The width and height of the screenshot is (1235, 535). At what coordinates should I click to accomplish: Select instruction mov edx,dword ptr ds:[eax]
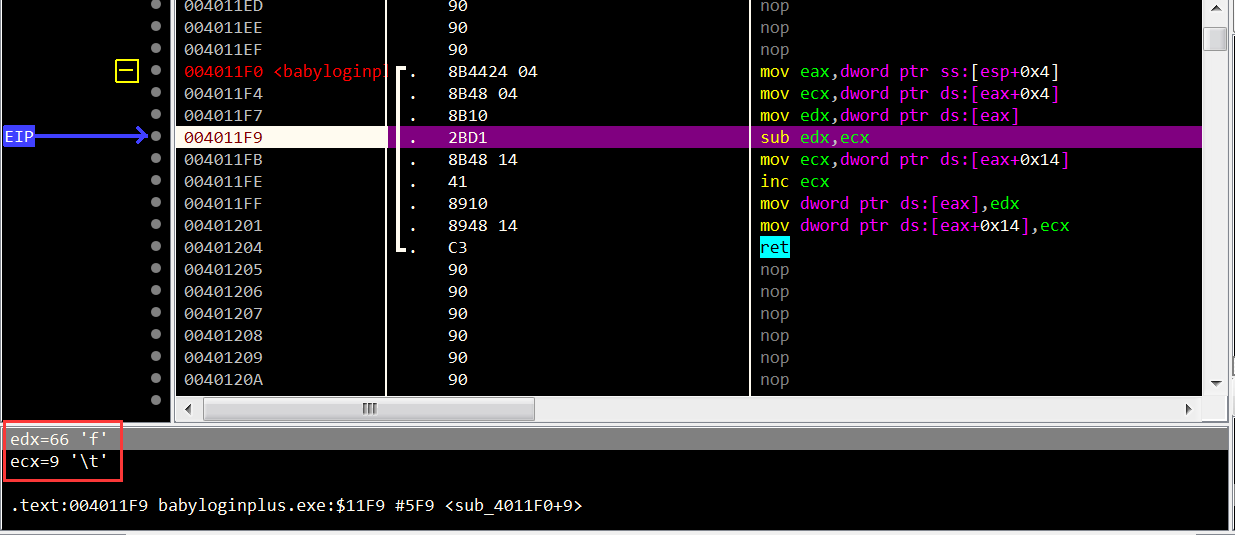coord(889,116)
